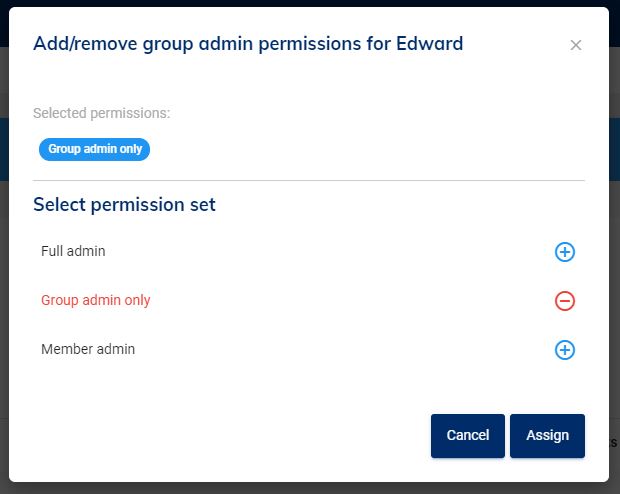The image size is (620, 494).
Task: Click the dimmed backdrop below the dialog
Action: 300,488
